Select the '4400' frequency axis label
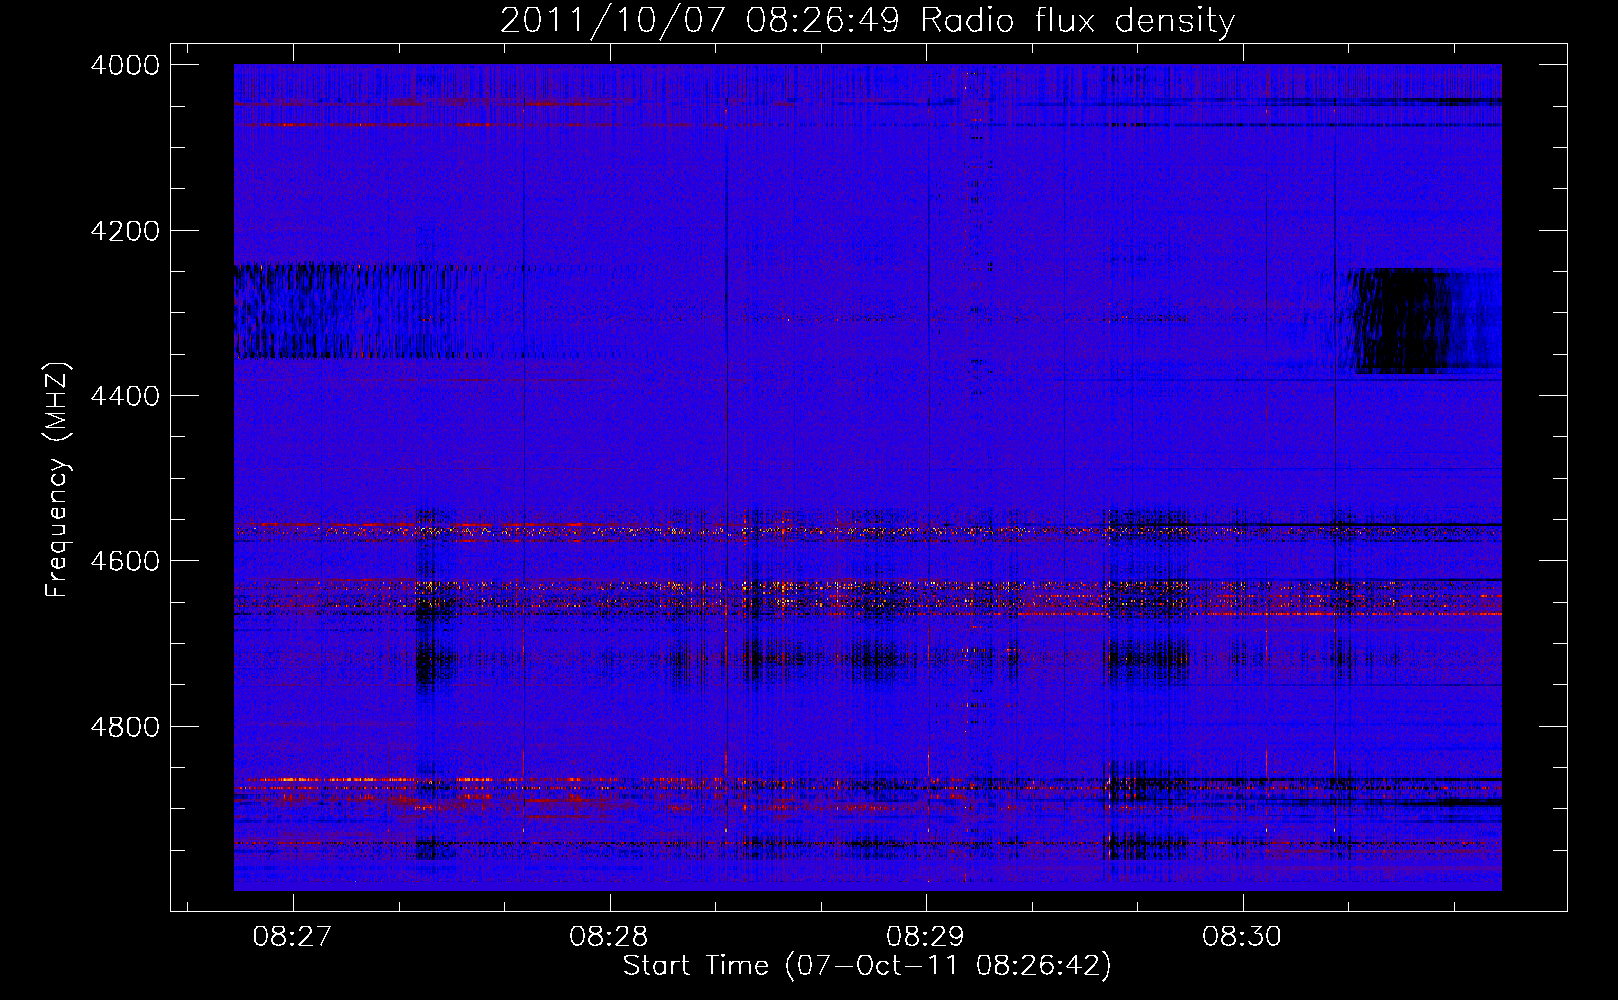Screen dimensions: 1618x1000 coord(124,396)
